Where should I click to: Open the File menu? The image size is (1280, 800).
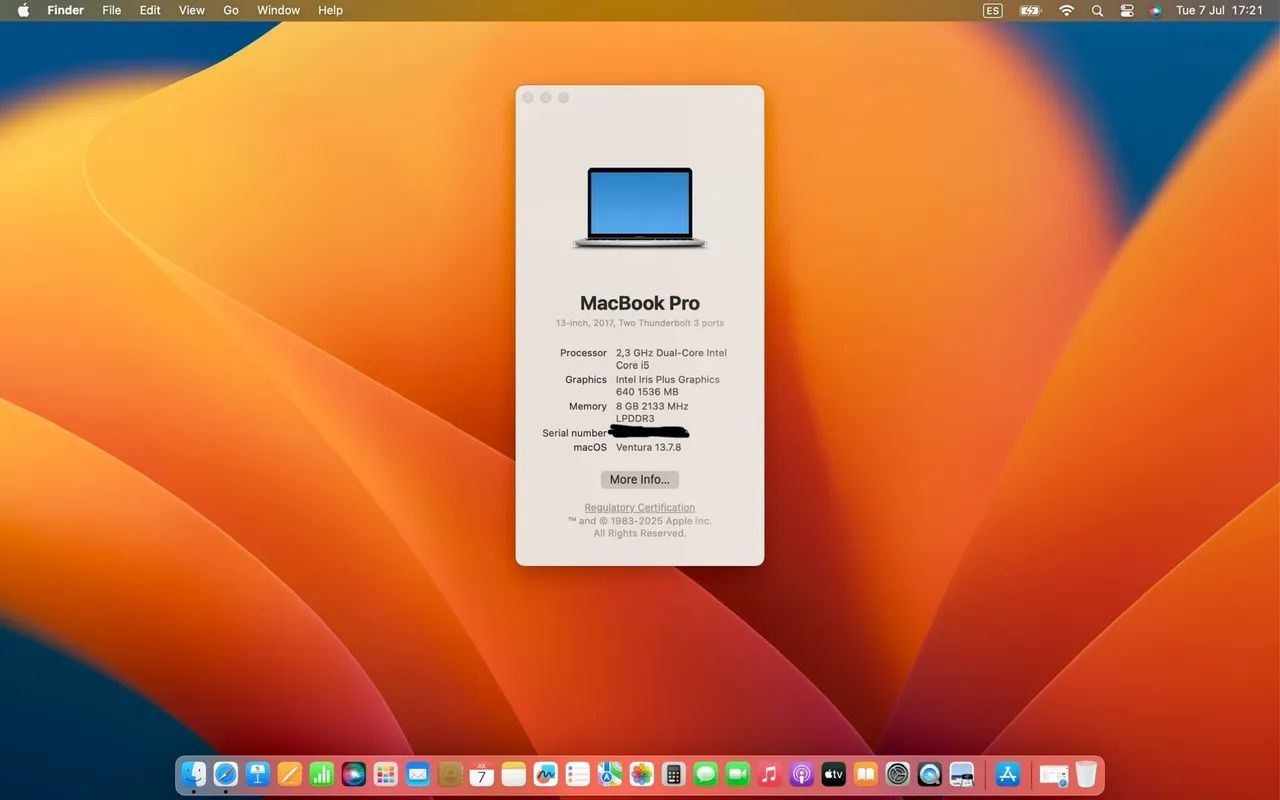pyautogui.click(x=112, y=10)
